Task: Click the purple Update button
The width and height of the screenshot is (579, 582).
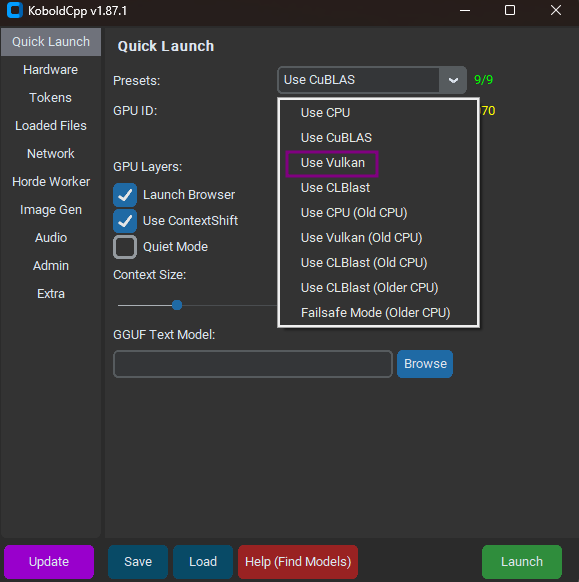Action: (x=49, y=562)
